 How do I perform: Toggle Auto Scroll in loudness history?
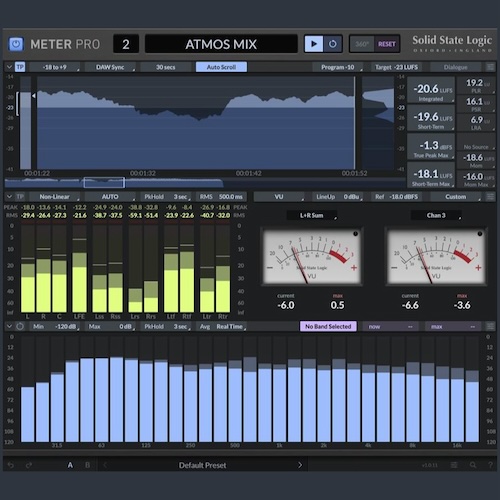point(221,67)
